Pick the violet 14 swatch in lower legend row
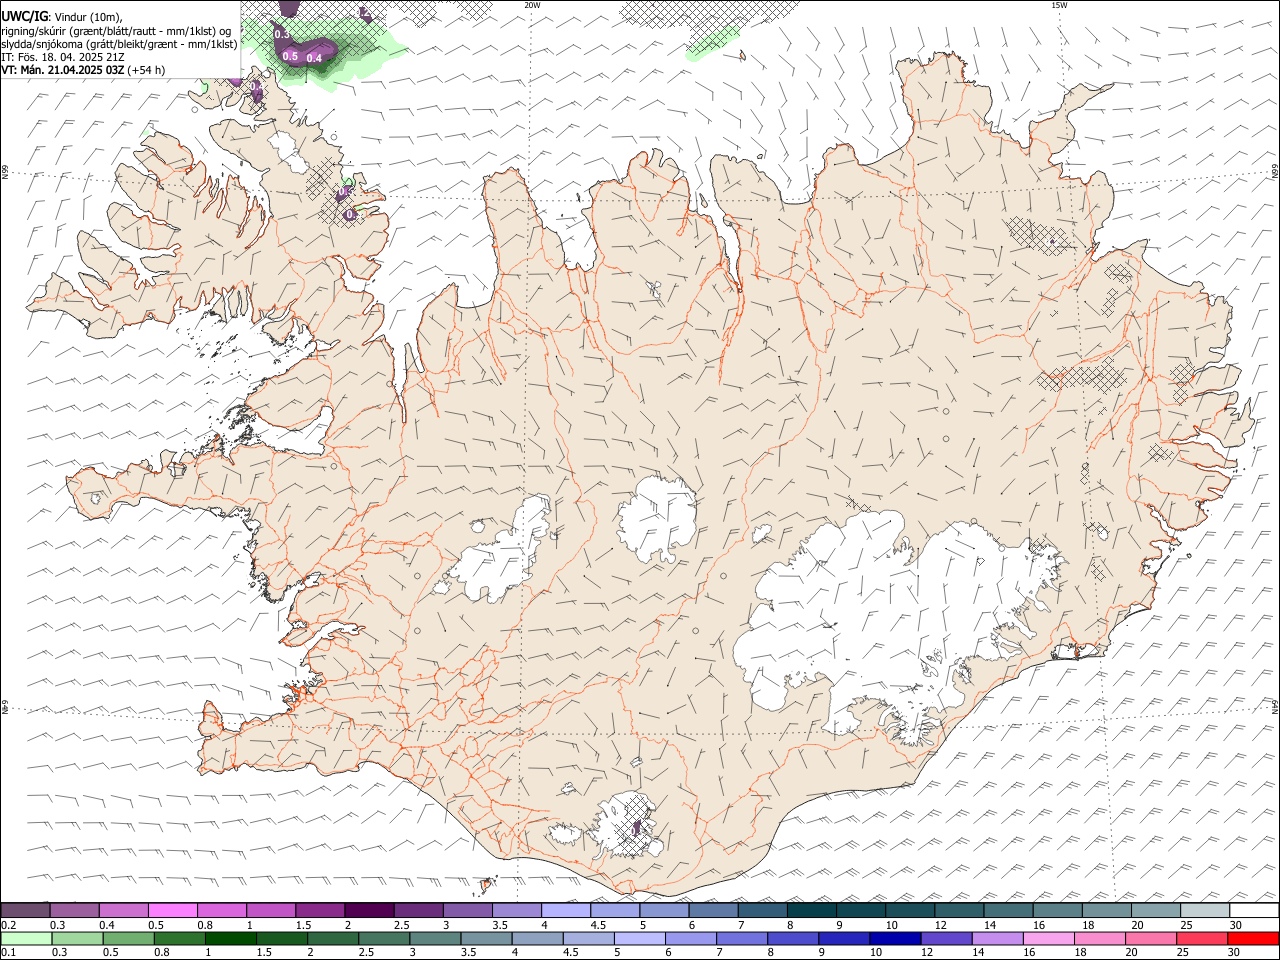Screen dimensions: 1280x960 [x=997, y=938]
